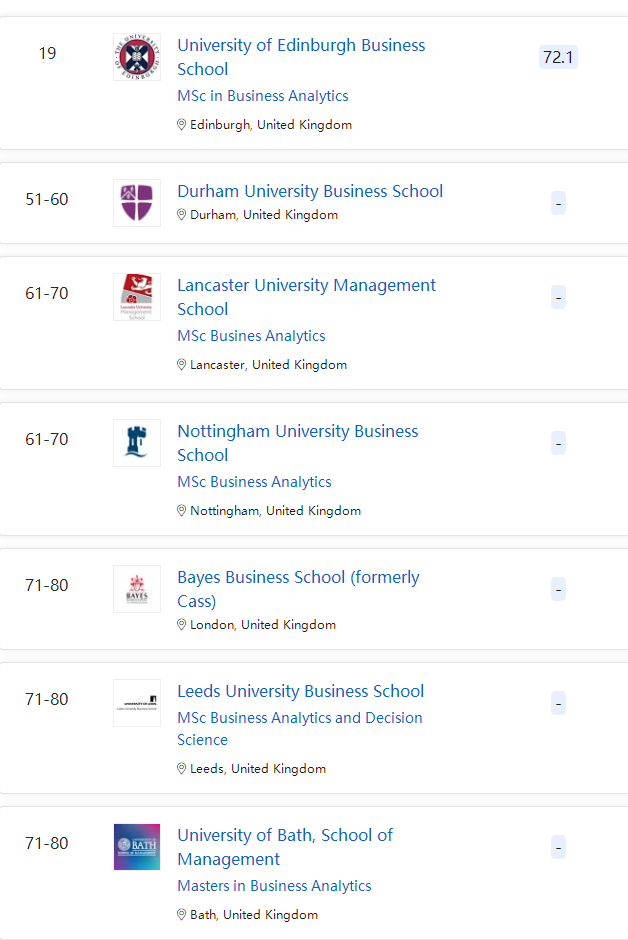The width and height of the screenshot is (628, 940).
Task: Click the Leeds University Business School logo
Action: click(137, 703)
